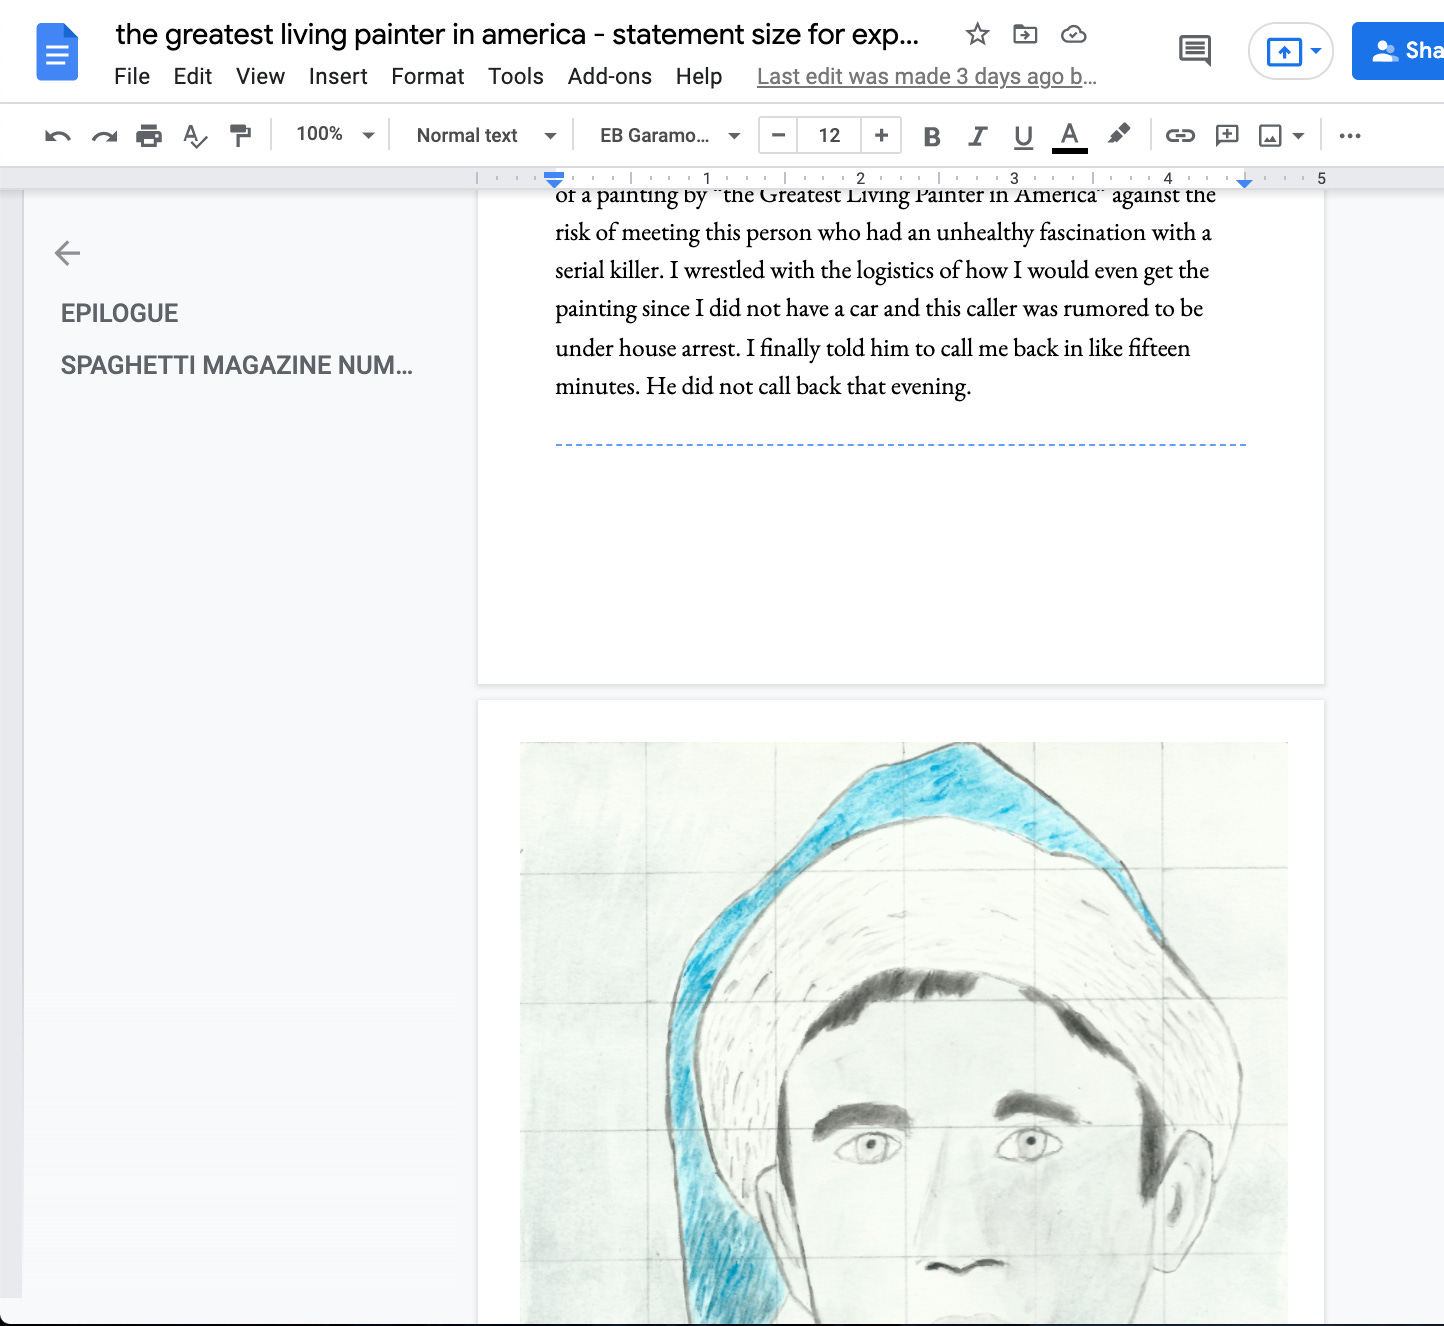Print the document
Screen dimensions: 1444x1326
[149, 136]
